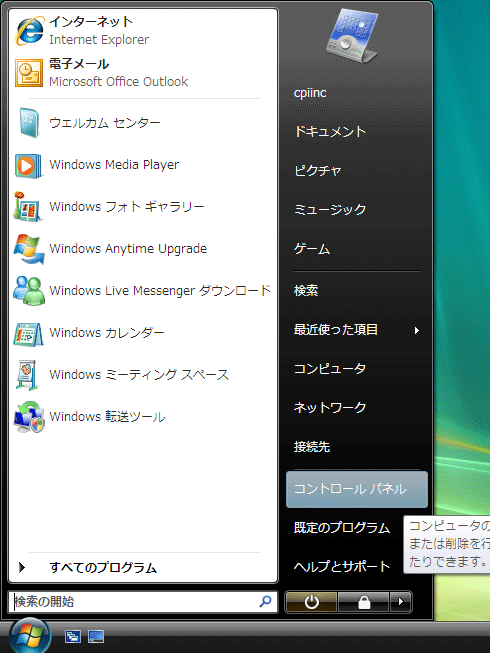Open ヘルプとサポート

[x=342, y=567]
